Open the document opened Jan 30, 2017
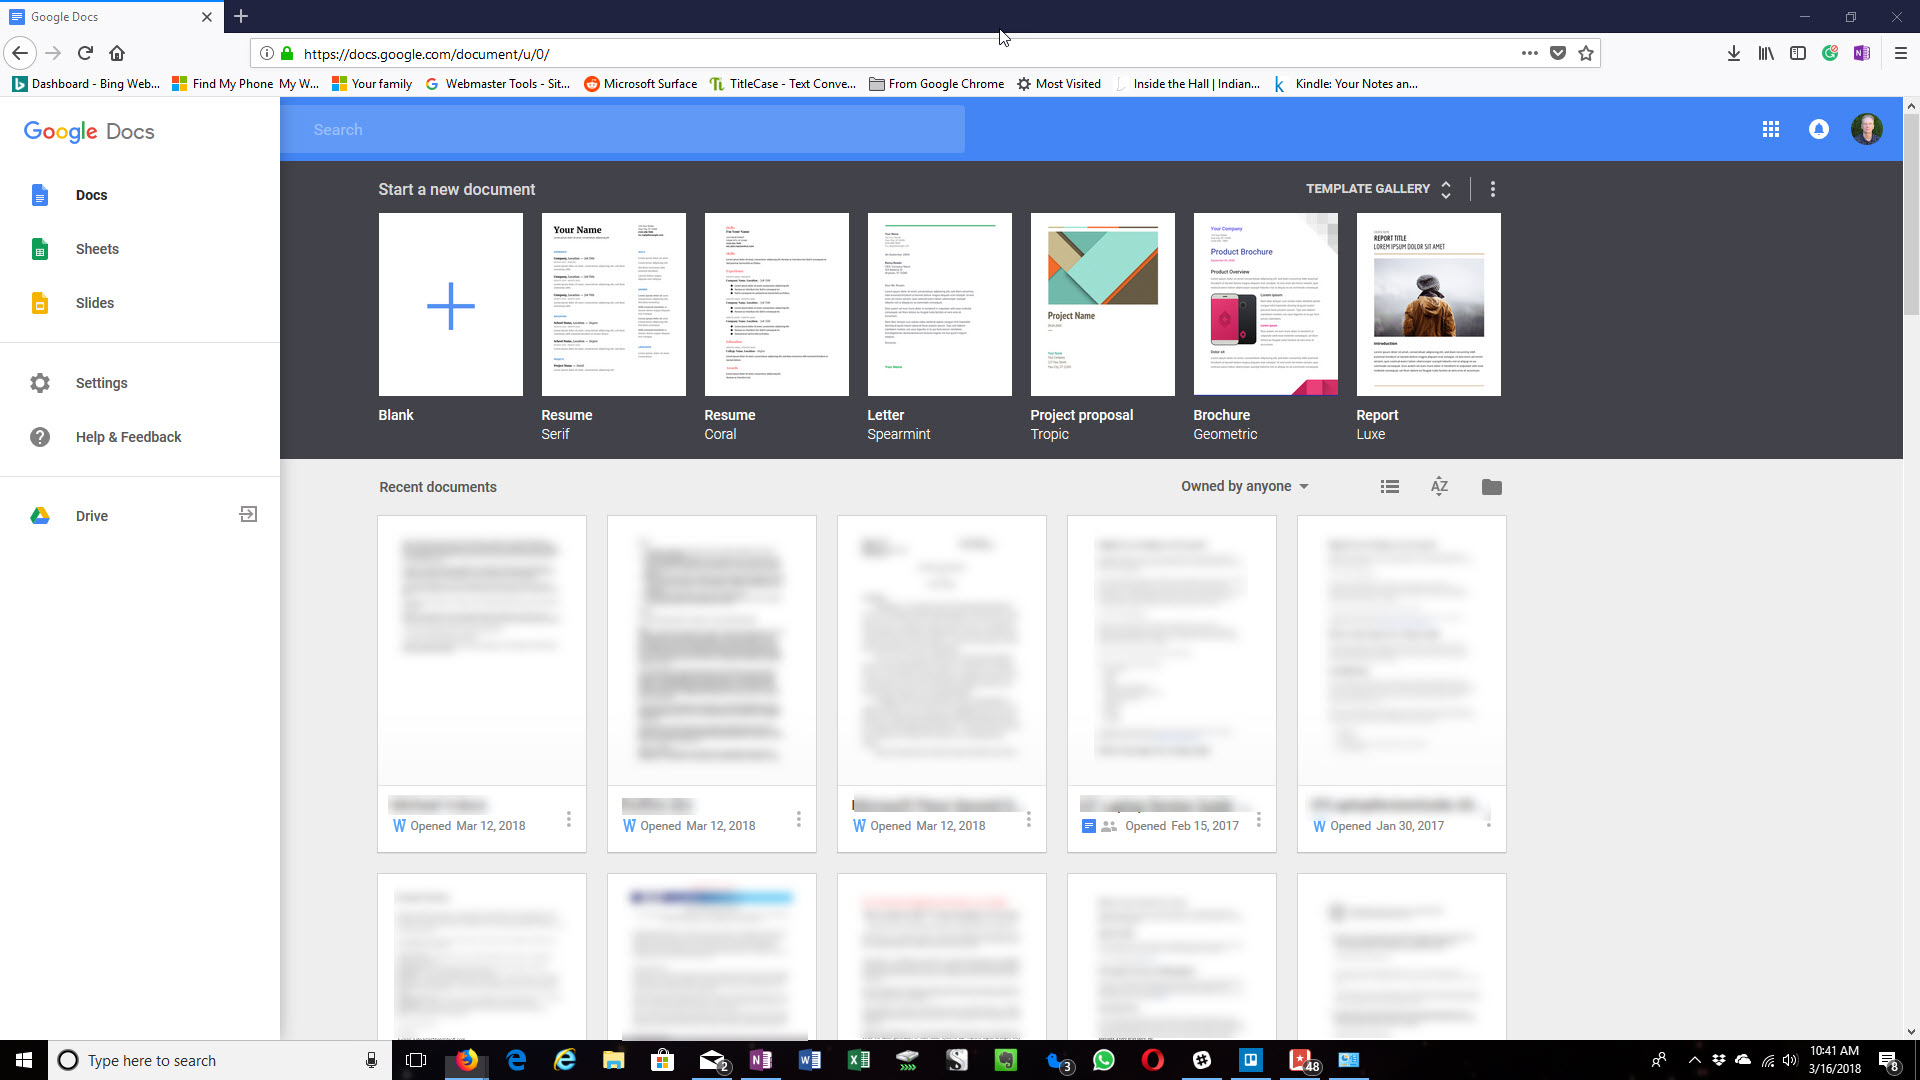 1402,684
